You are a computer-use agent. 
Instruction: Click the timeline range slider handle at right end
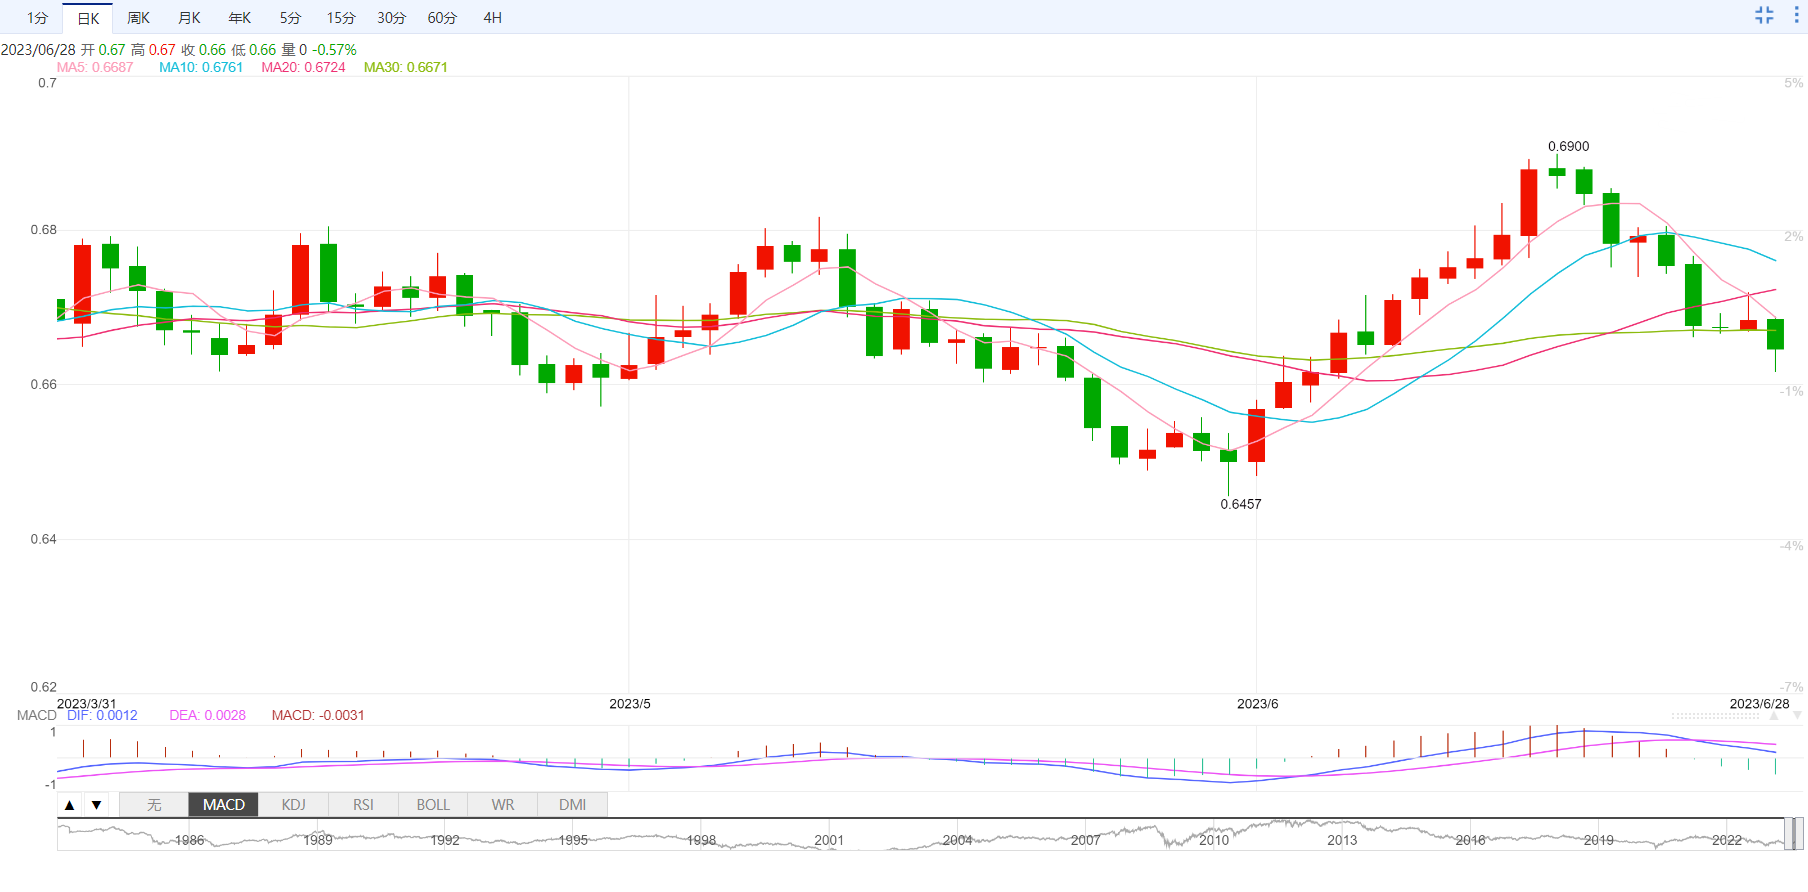1797,833
